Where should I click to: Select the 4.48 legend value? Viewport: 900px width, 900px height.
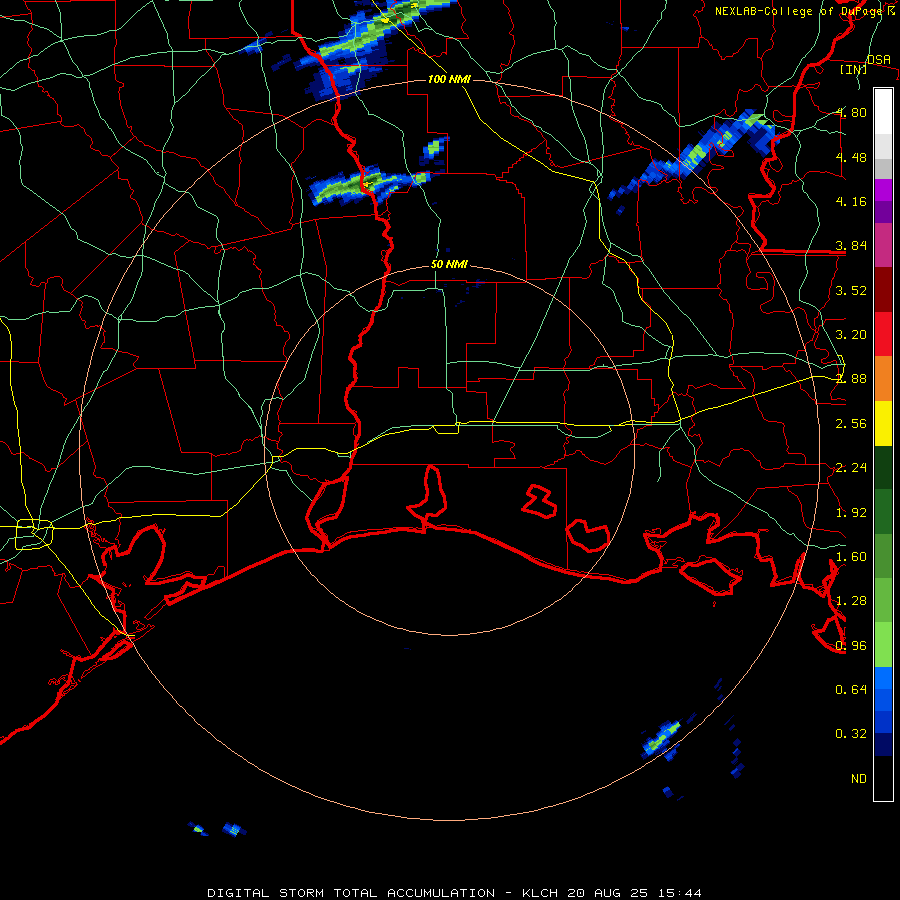851,157
